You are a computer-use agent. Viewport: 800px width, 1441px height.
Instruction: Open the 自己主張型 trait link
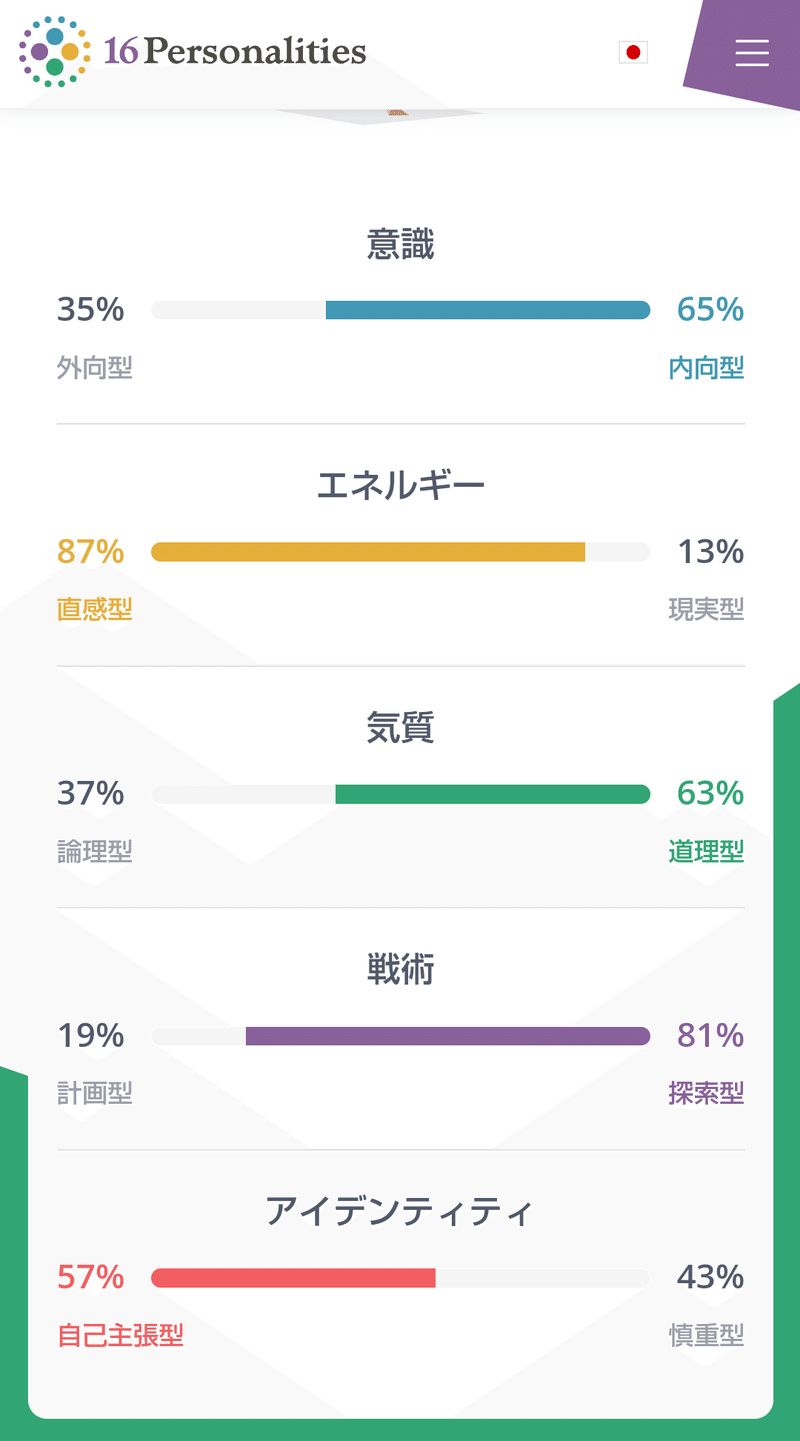[x=120, y=1334]
